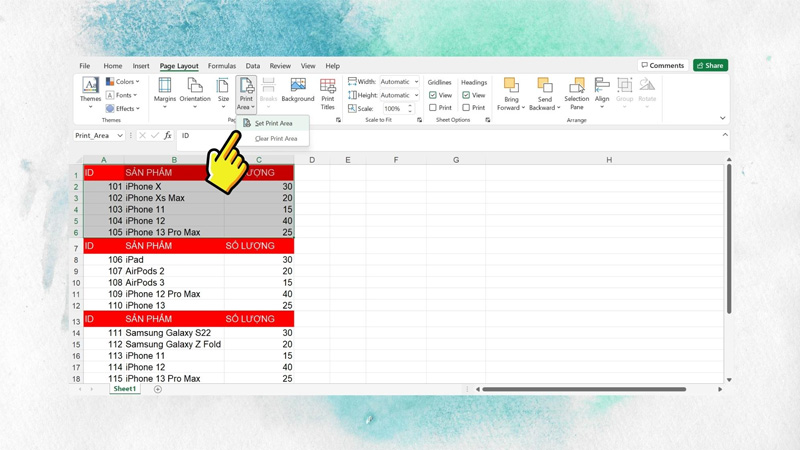Open the Selection Pane
800x450 pixels.
point(577,94)
